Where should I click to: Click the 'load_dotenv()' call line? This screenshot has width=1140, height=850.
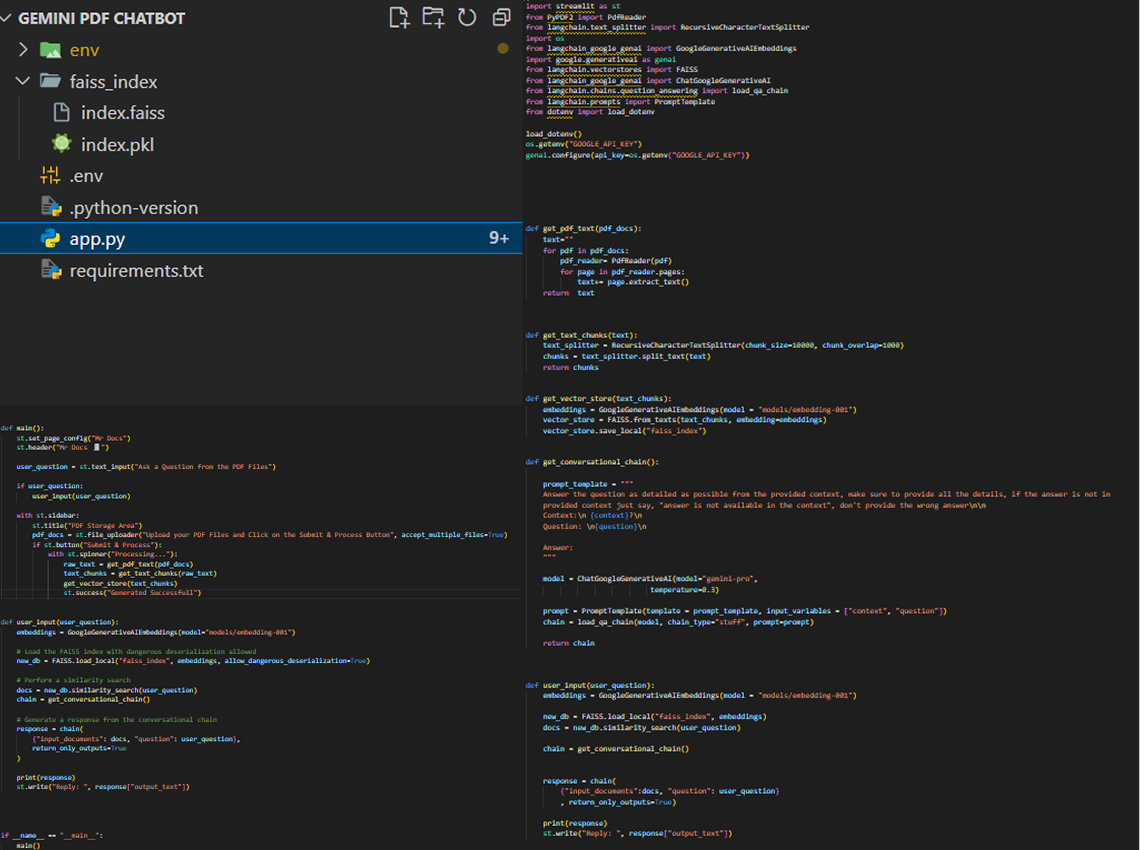(554, 134)
